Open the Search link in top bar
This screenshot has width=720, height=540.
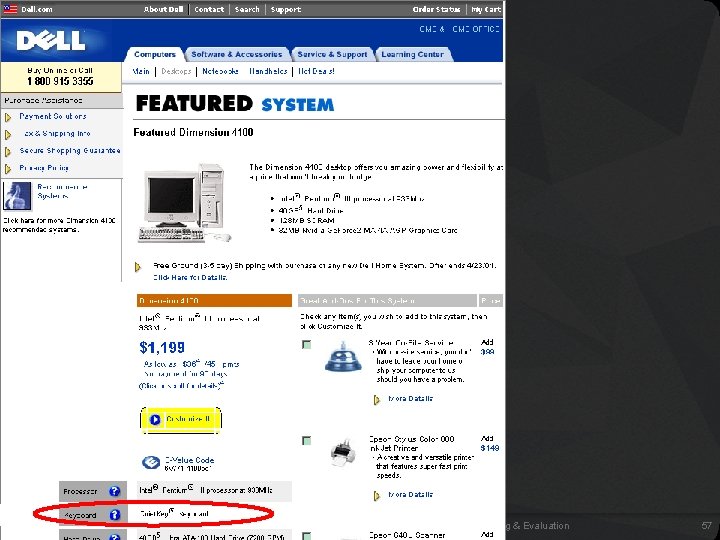[247, 9]
